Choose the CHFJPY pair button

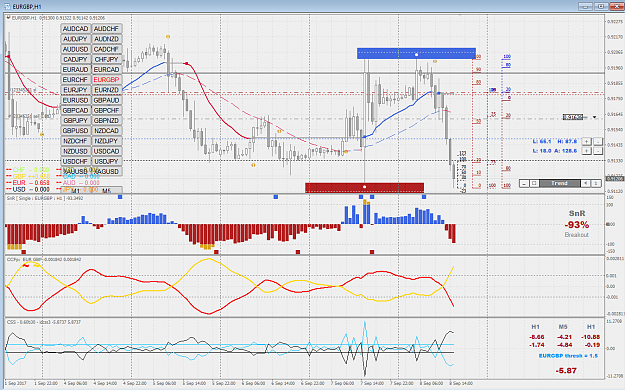[x=106, y=59]
